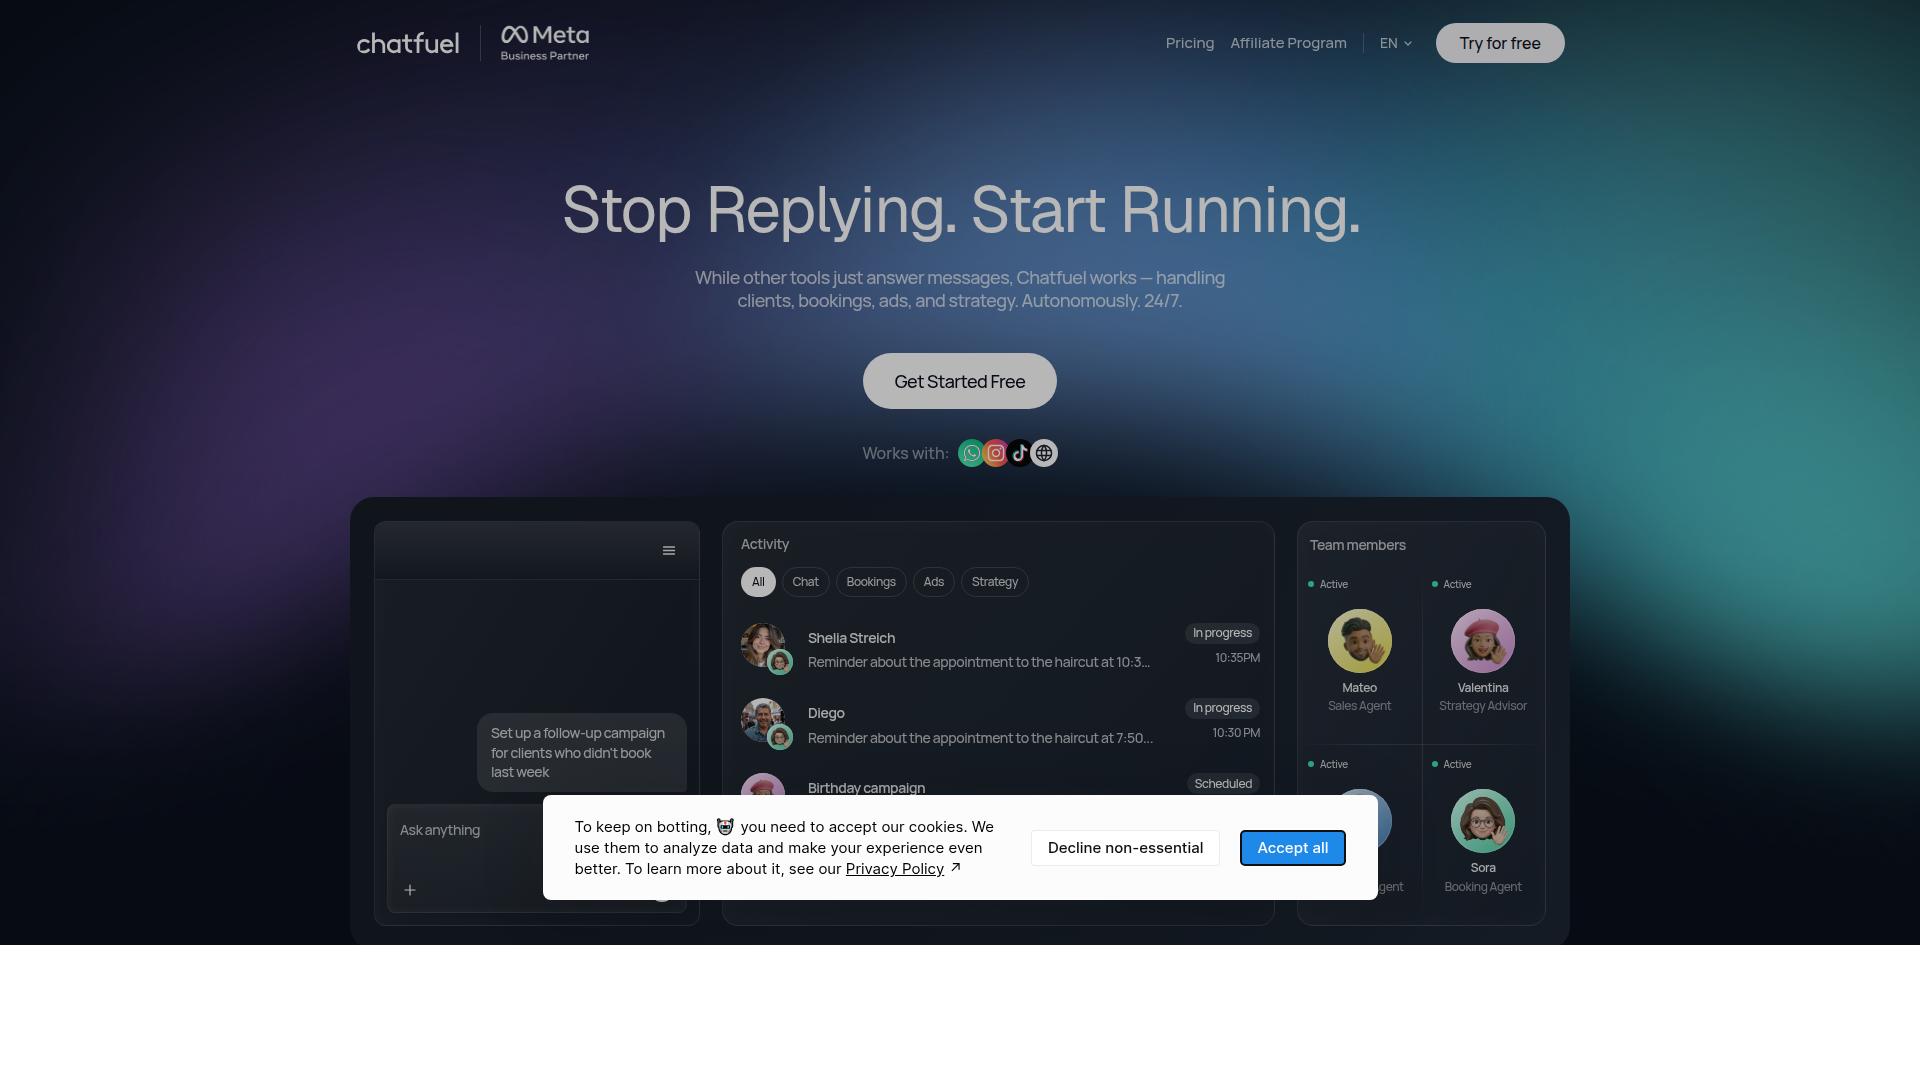Select the Ads activity filter

click(934, 582)
